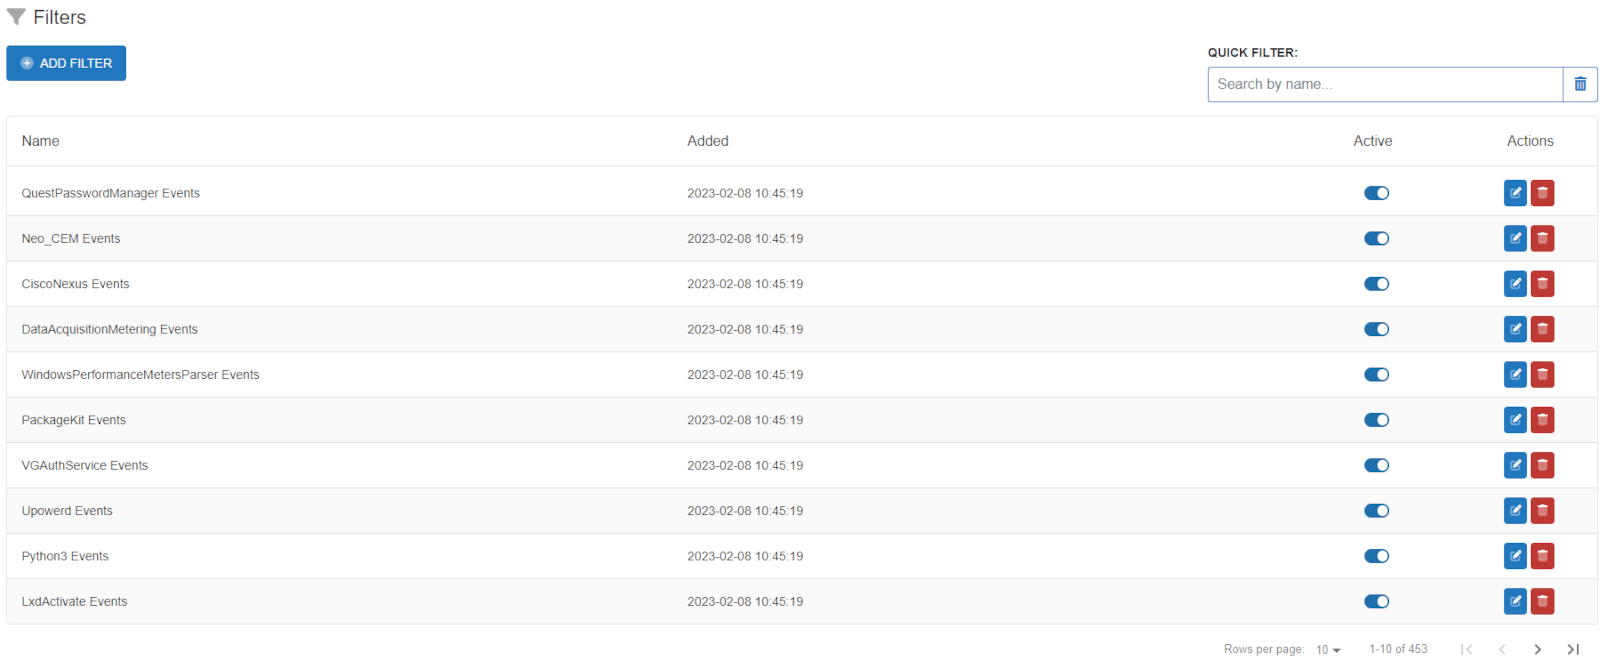This screenshot has height=661, width=1600.
Task: Edit the PackageKit Events filter
Action: tap(1515, 420)
